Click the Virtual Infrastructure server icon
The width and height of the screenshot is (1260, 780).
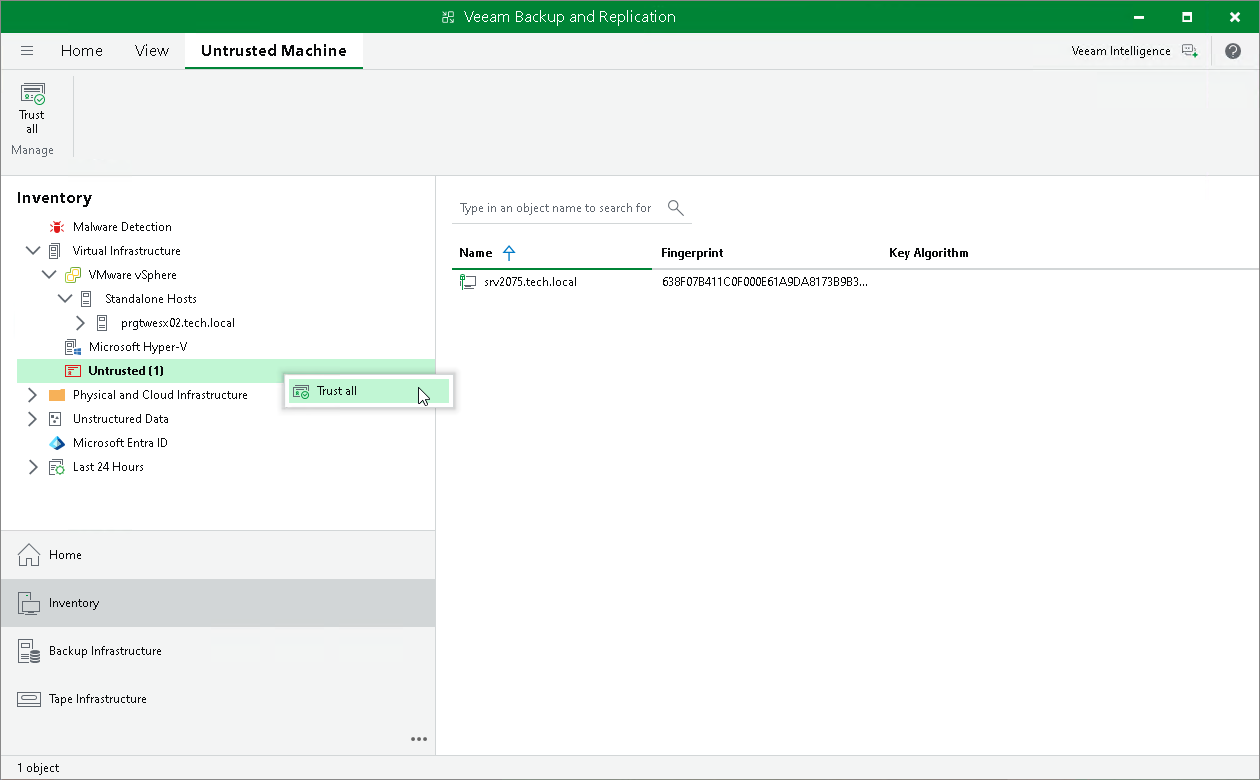click(56, 251)
